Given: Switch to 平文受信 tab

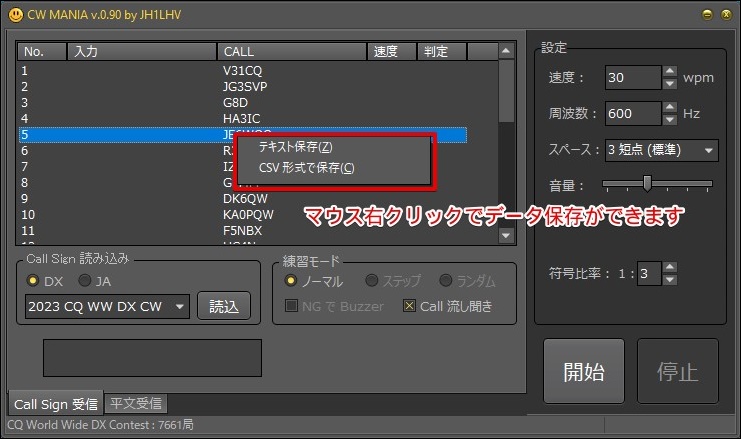Looking at the screenshot, I should [136, 403].
